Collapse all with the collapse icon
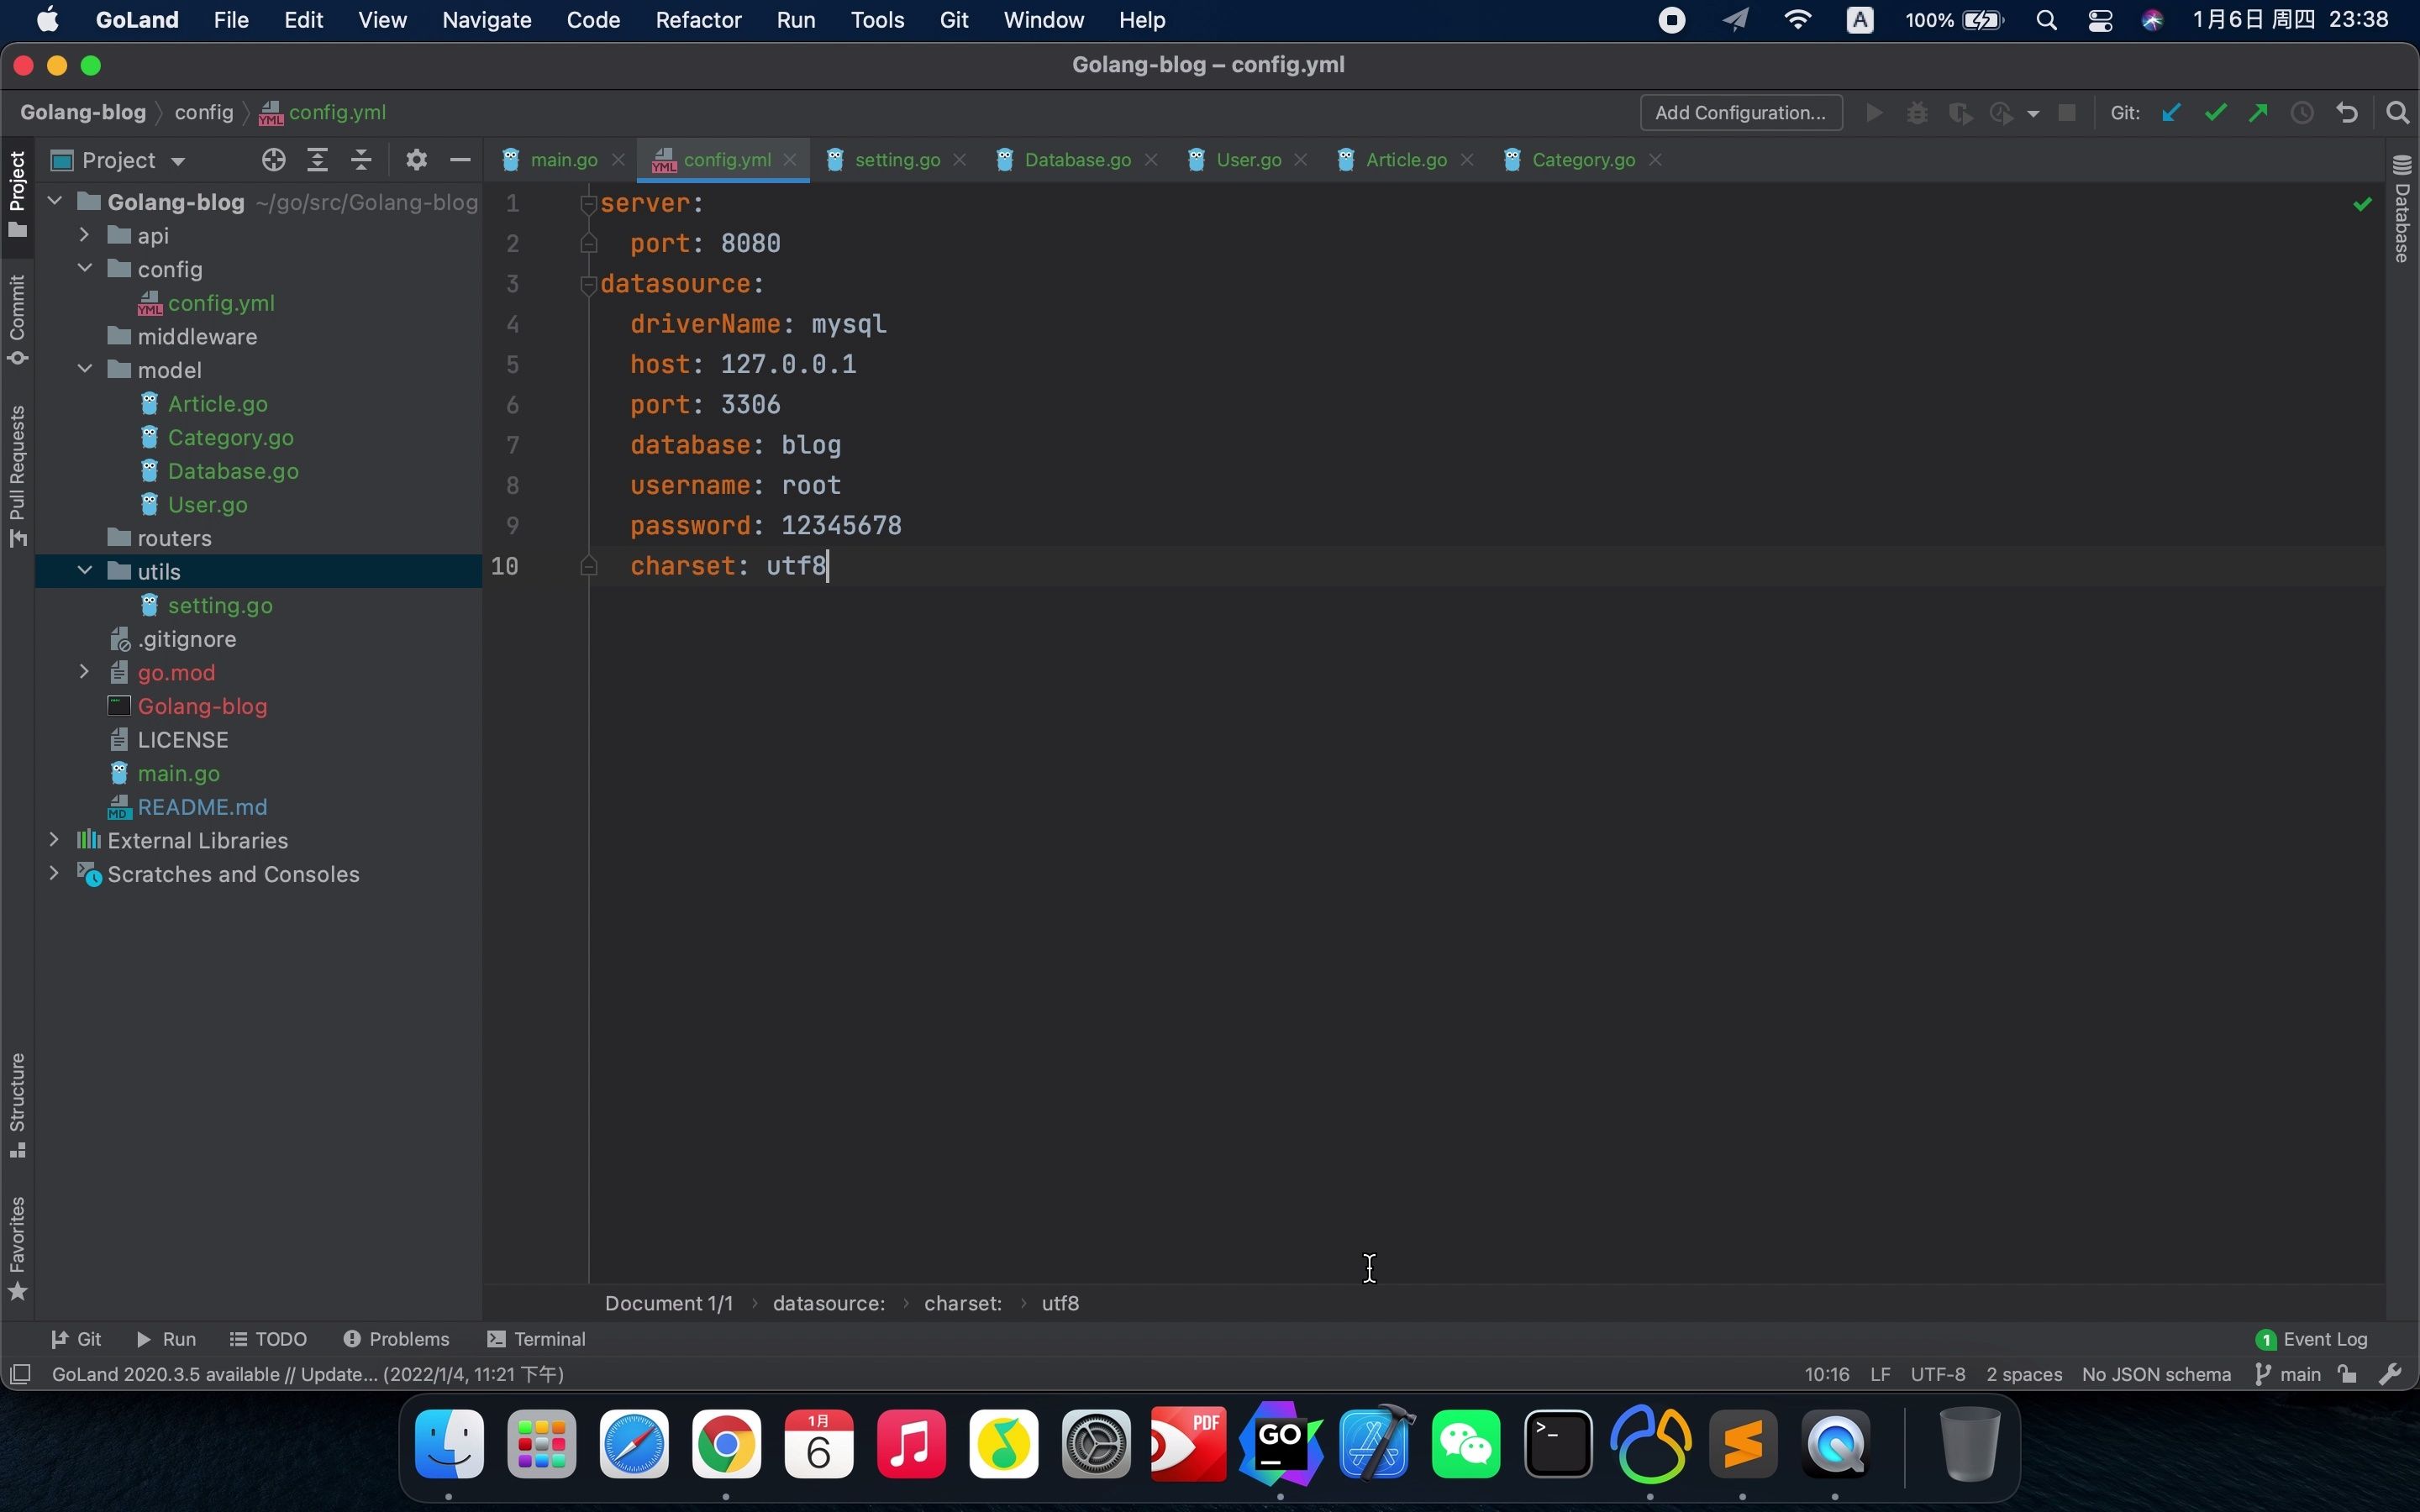This screenshot has height=1512, width=2420. click(361, 160)
